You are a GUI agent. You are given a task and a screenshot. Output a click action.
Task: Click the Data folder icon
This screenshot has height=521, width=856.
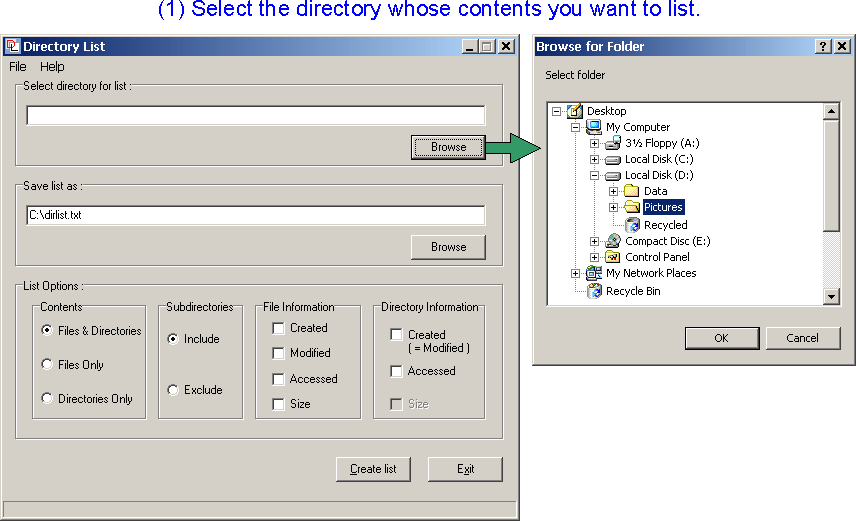coord(632,191)
